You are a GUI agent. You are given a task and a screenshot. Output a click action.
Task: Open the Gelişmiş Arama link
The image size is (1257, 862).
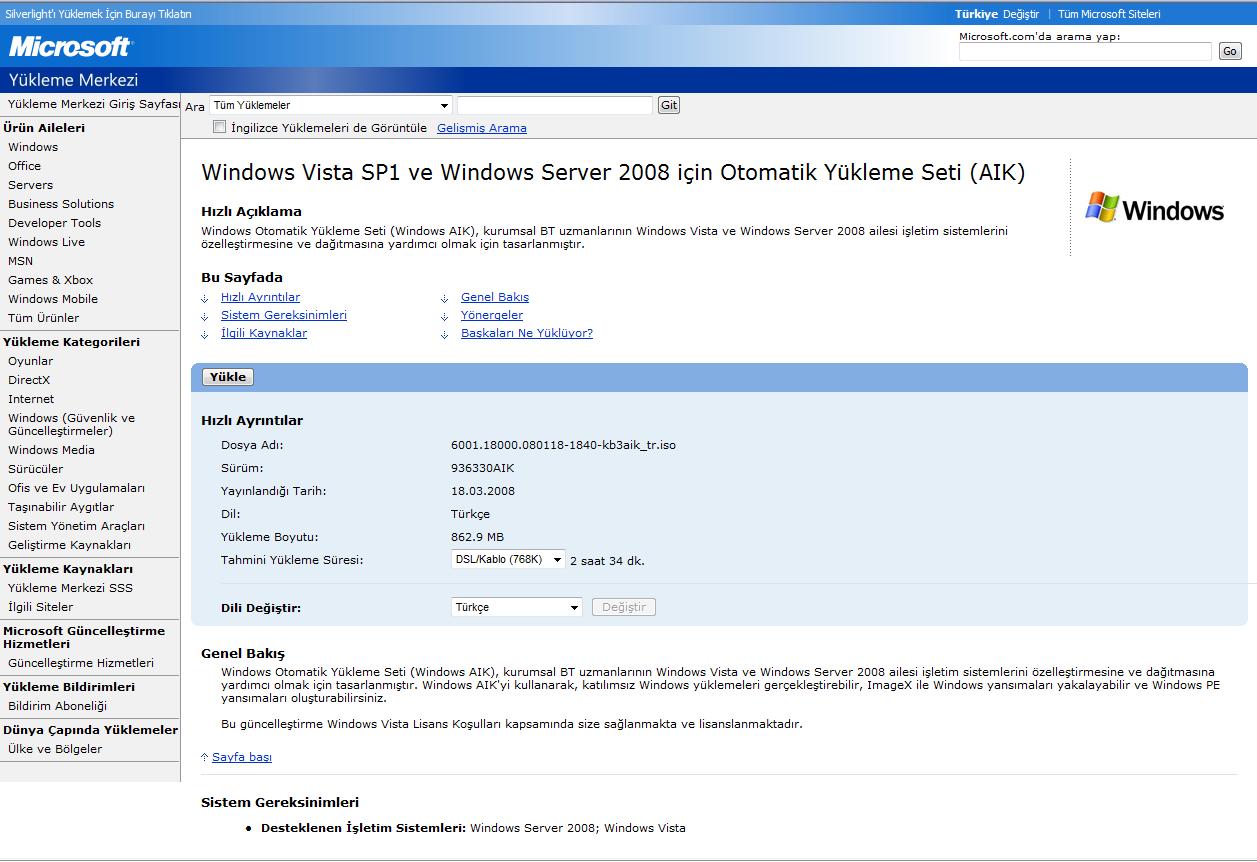point(482,128)
